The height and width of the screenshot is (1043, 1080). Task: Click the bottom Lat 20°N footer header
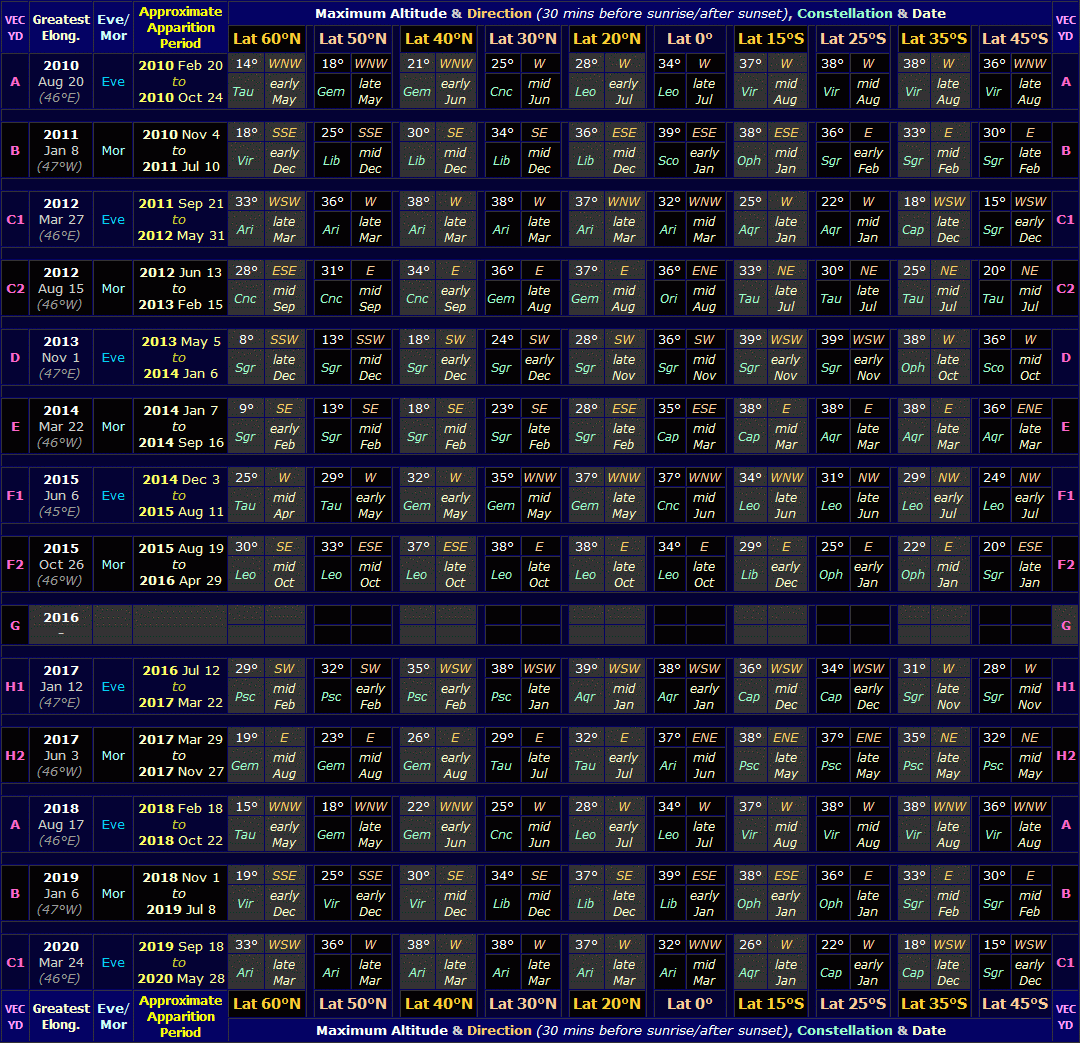[609, 1004]
